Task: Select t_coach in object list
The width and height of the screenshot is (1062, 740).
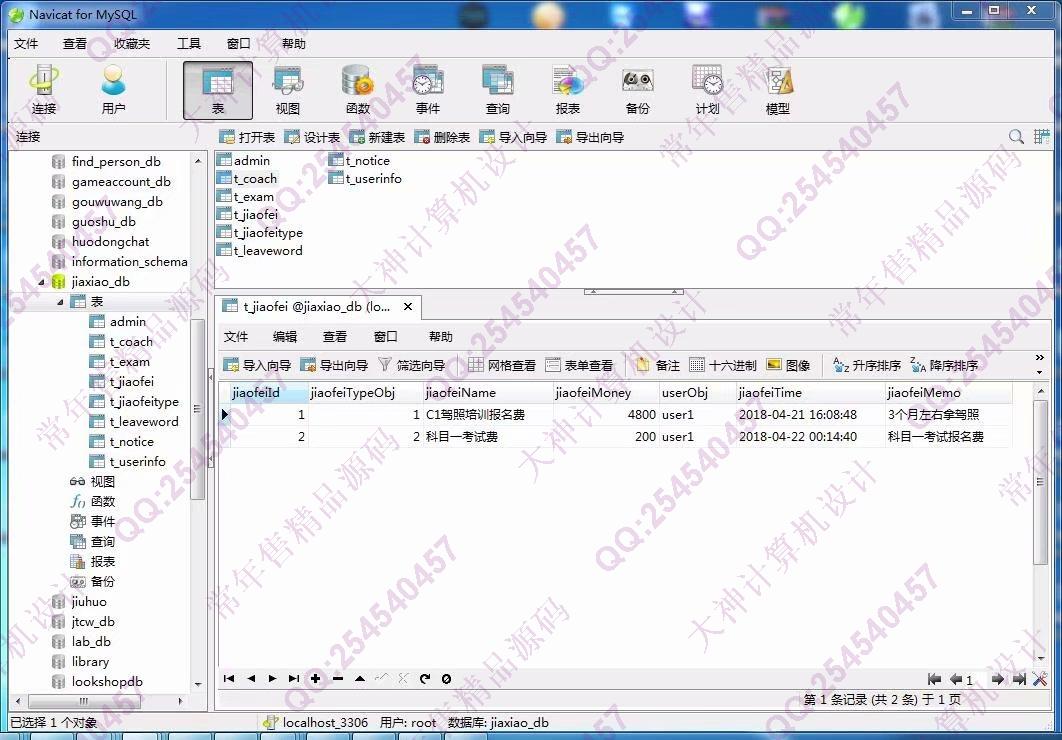Action: [247, 179]
